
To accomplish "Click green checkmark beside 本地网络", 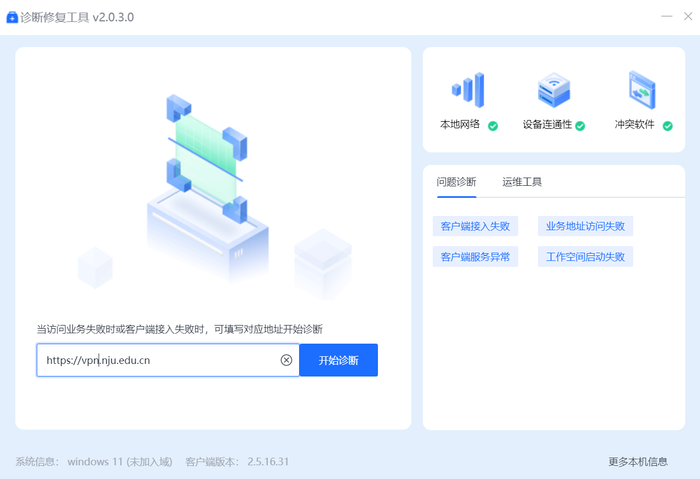I will 493,126.
